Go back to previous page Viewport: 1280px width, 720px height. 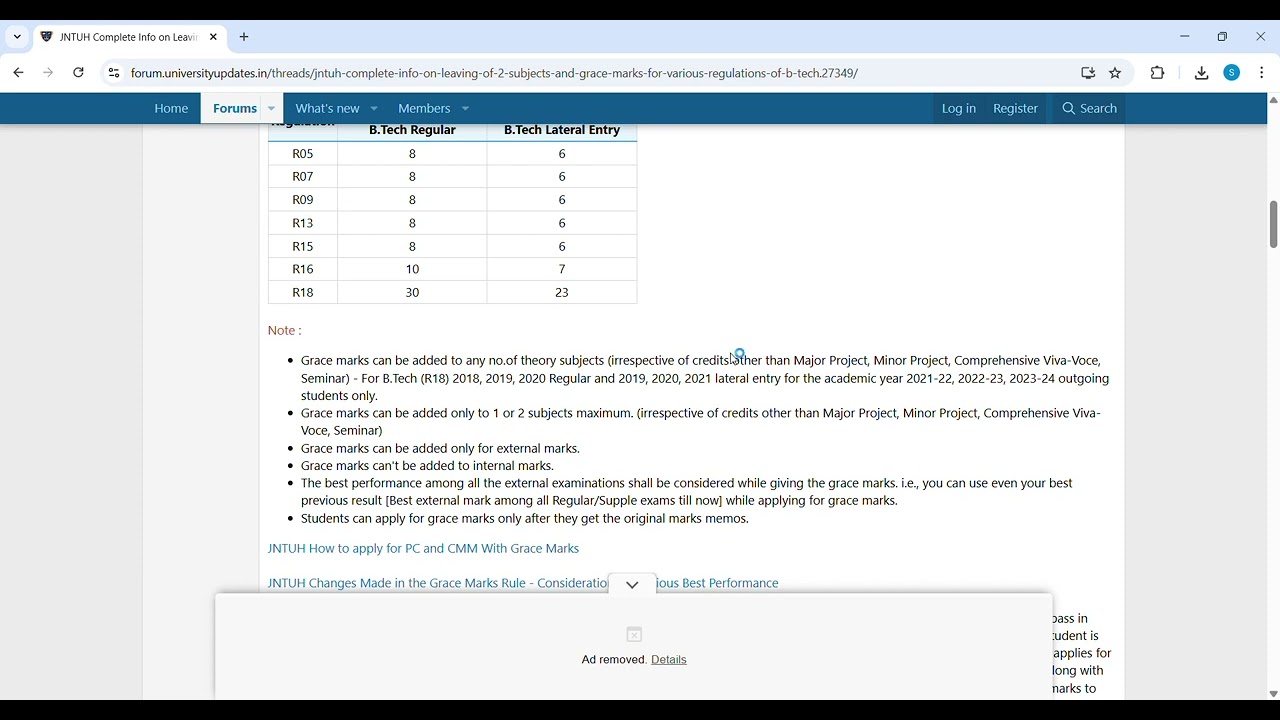click(x=19, y=73)
